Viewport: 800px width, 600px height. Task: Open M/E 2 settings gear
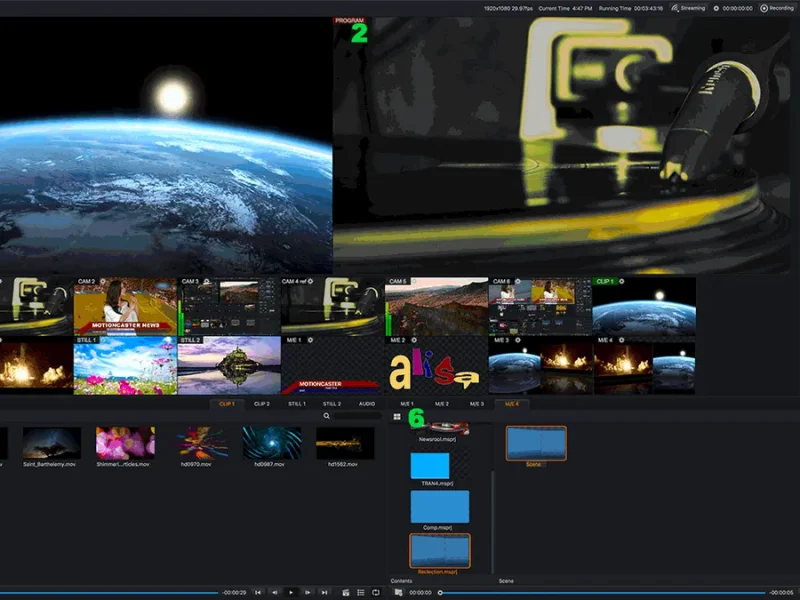(x=414, y=340)
